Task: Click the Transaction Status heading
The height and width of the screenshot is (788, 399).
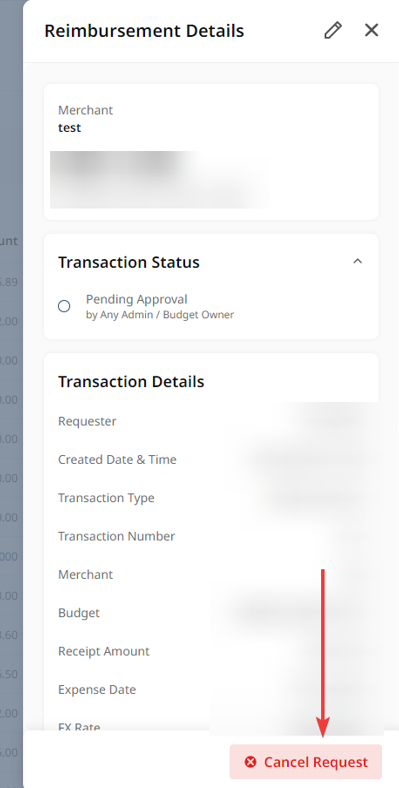Action: (129, 262)
